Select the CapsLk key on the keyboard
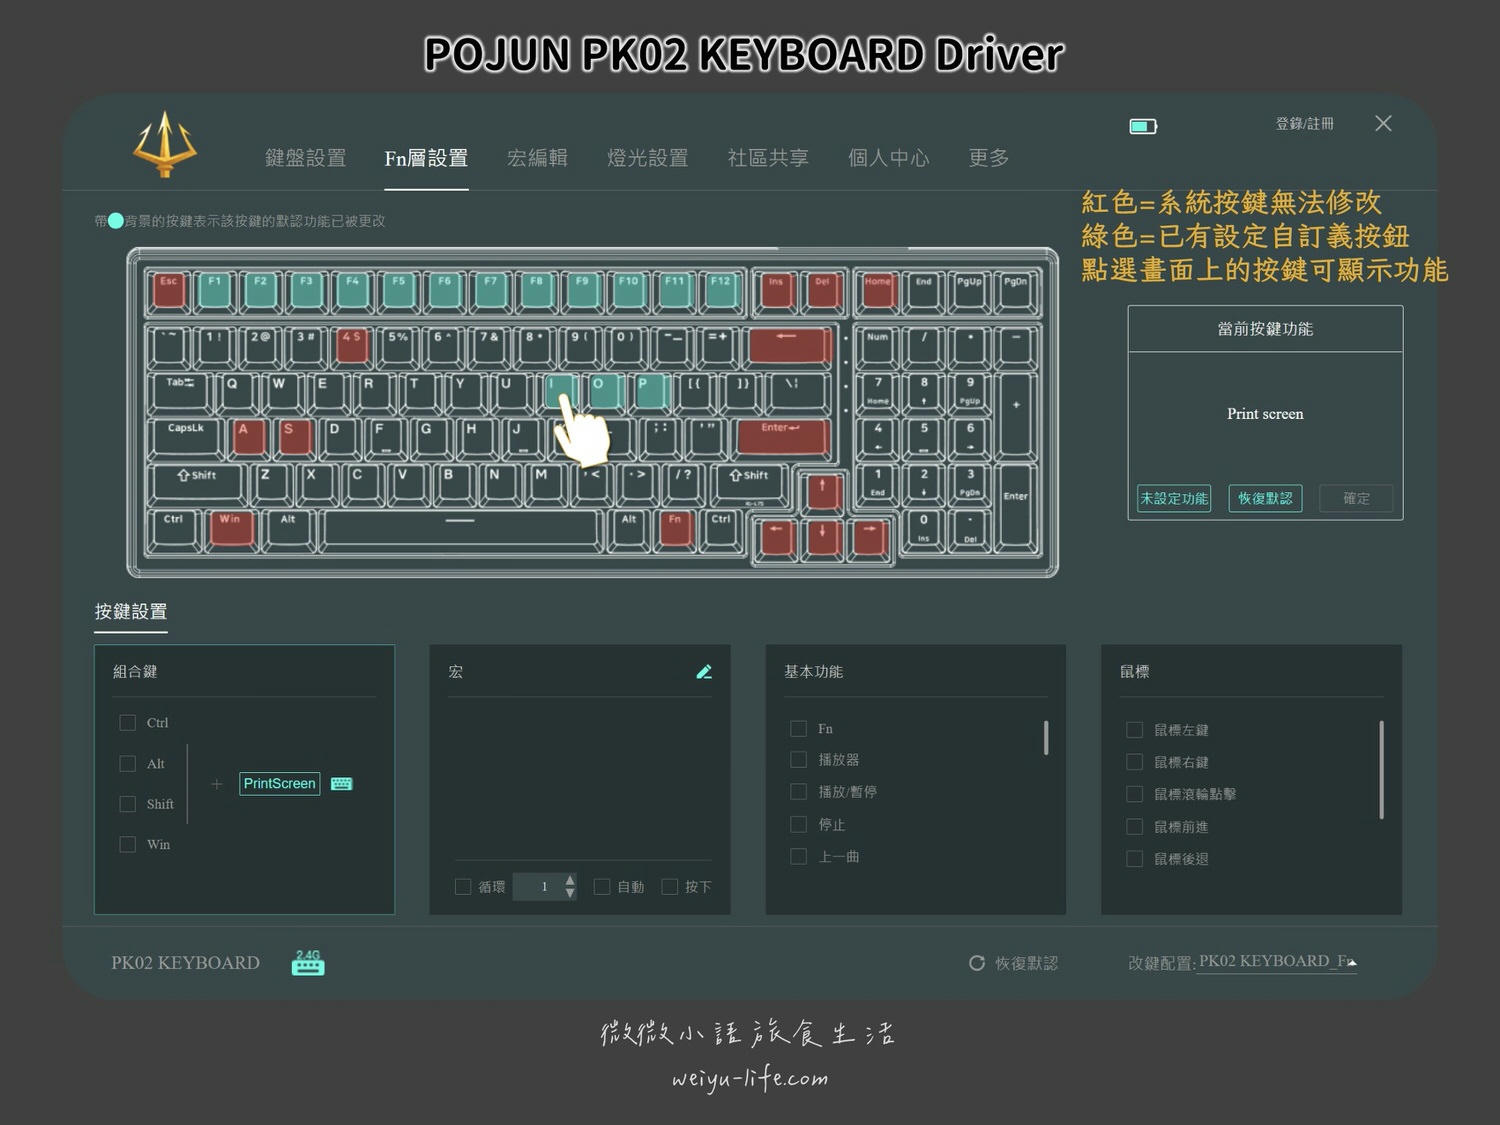The image size is (1500, 1125). click(186, 437)
